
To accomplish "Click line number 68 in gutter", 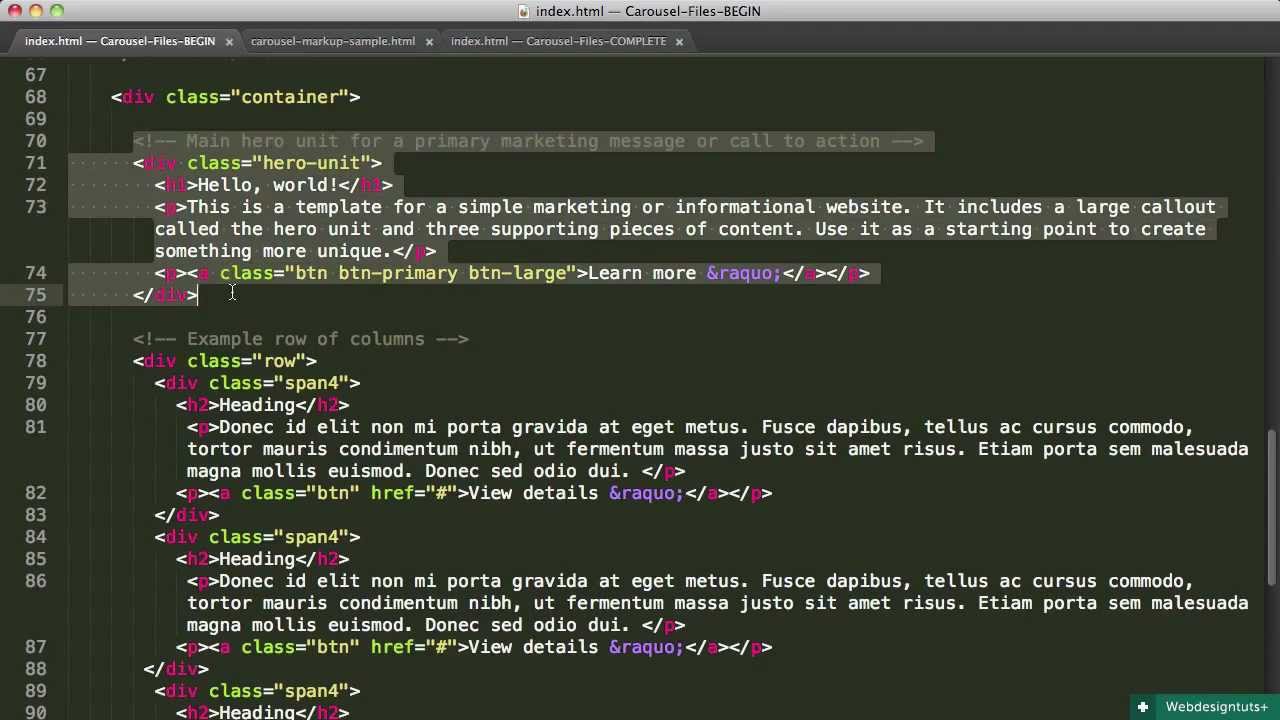I will [36, 97].
